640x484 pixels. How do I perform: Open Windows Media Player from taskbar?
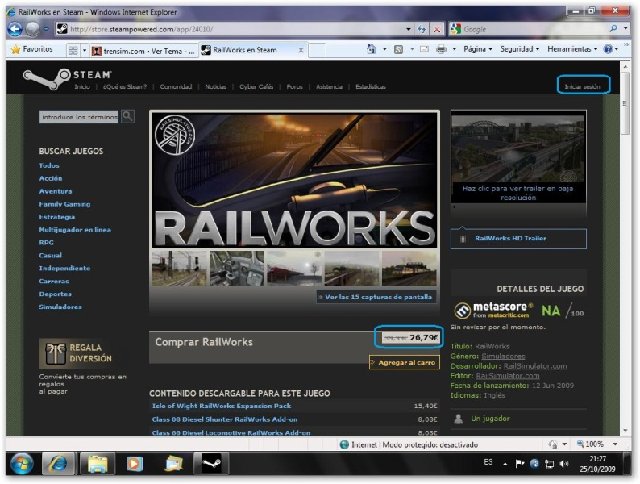coord(134,464)
